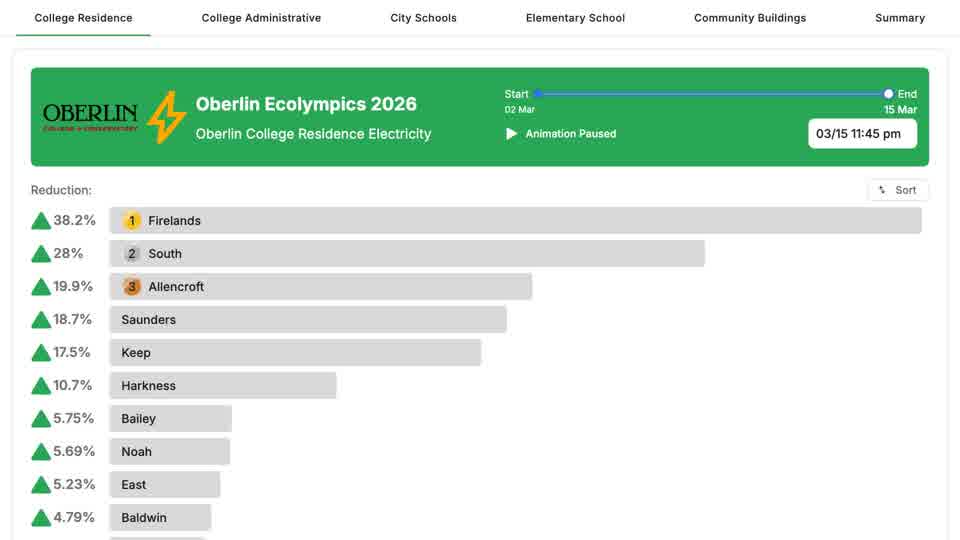
Task: Click the green triangle beside 5.69%
Action: click(41, 452)
